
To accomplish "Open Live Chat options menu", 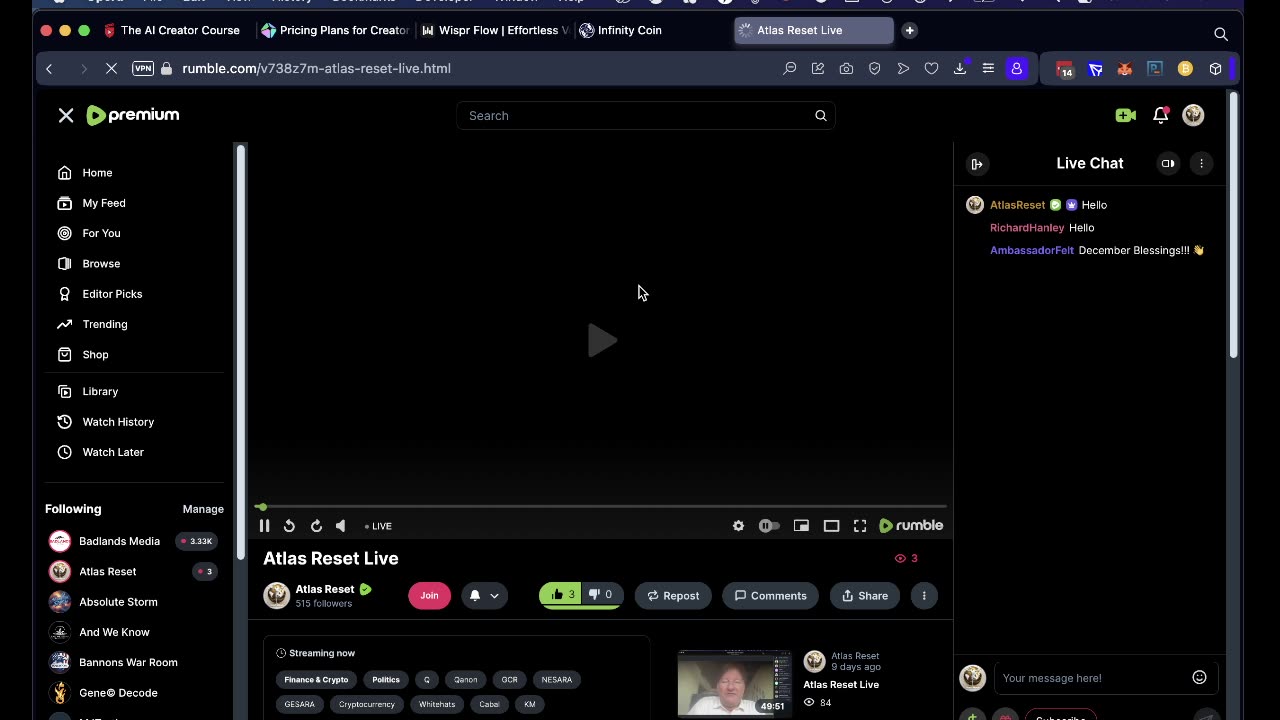I will click(1201, 164).
